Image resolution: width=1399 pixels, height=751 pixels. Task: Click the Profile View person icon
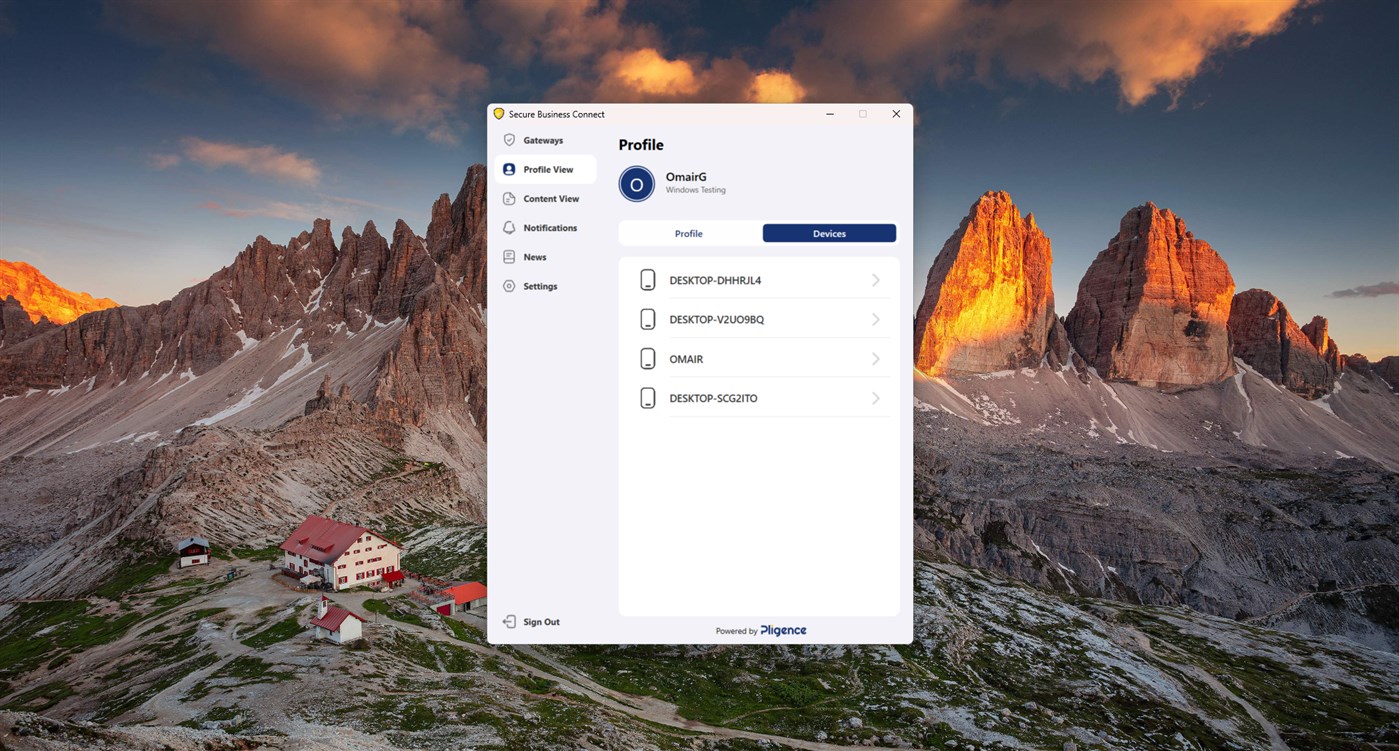click(x=509, y=169)
